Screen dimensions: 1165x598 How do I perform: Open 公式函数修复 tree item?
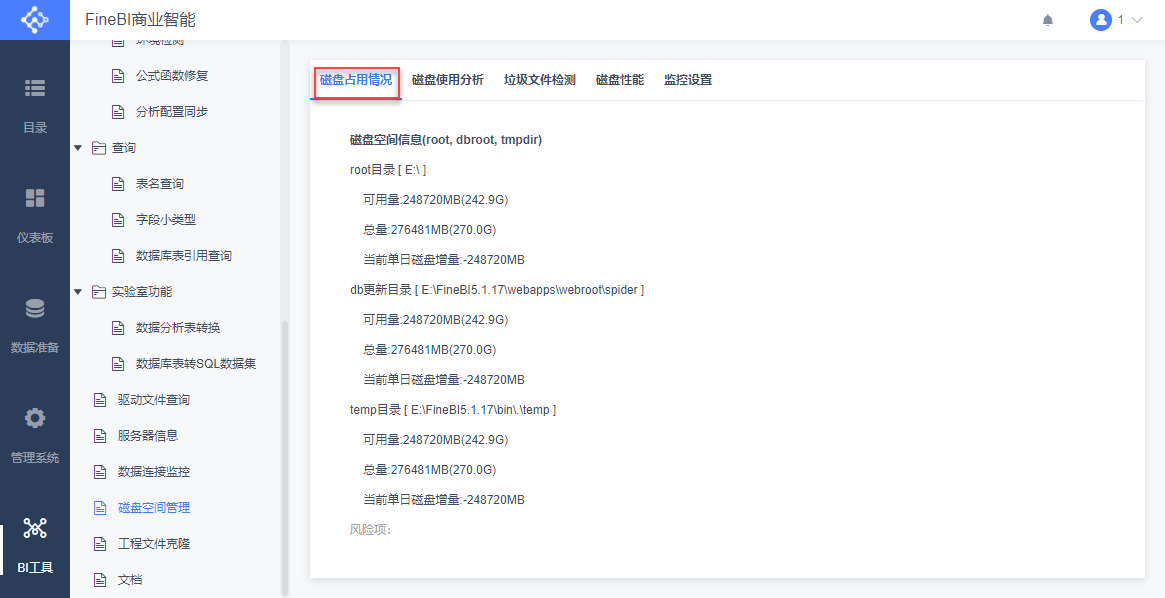(x=172, y=76)
